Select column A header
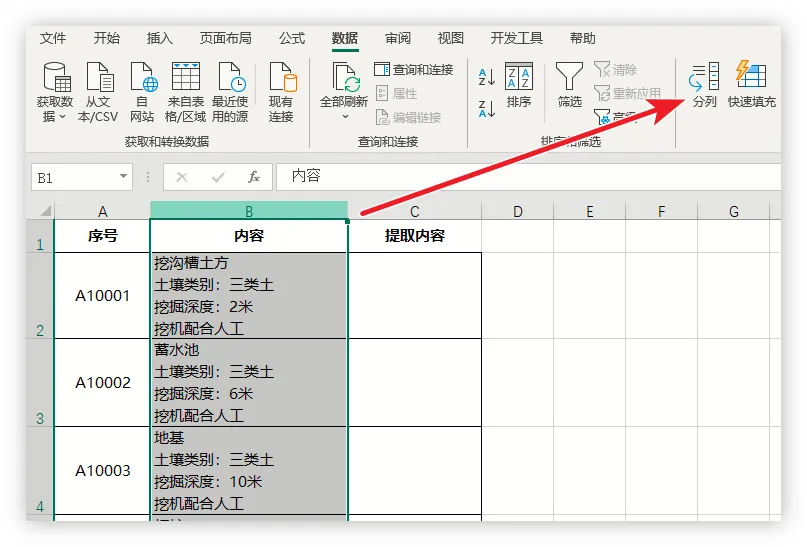 102,211
